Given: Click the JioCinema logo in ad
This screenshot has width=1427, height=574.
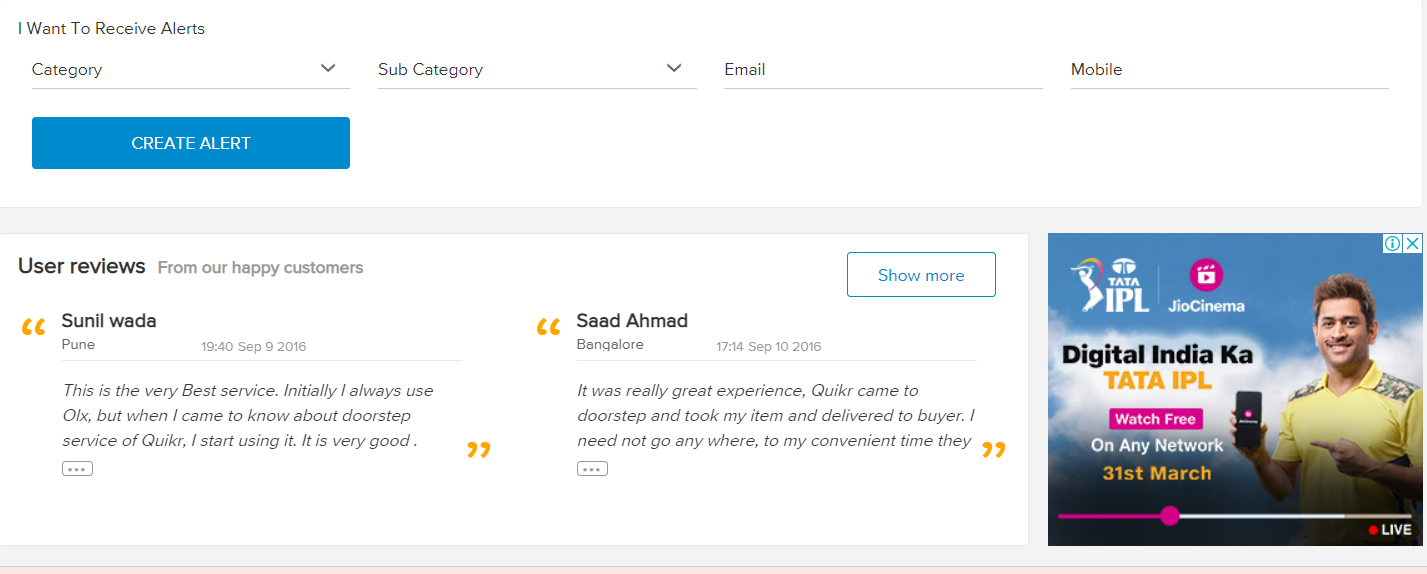Looking at the screenshot, I should 1206,287.
